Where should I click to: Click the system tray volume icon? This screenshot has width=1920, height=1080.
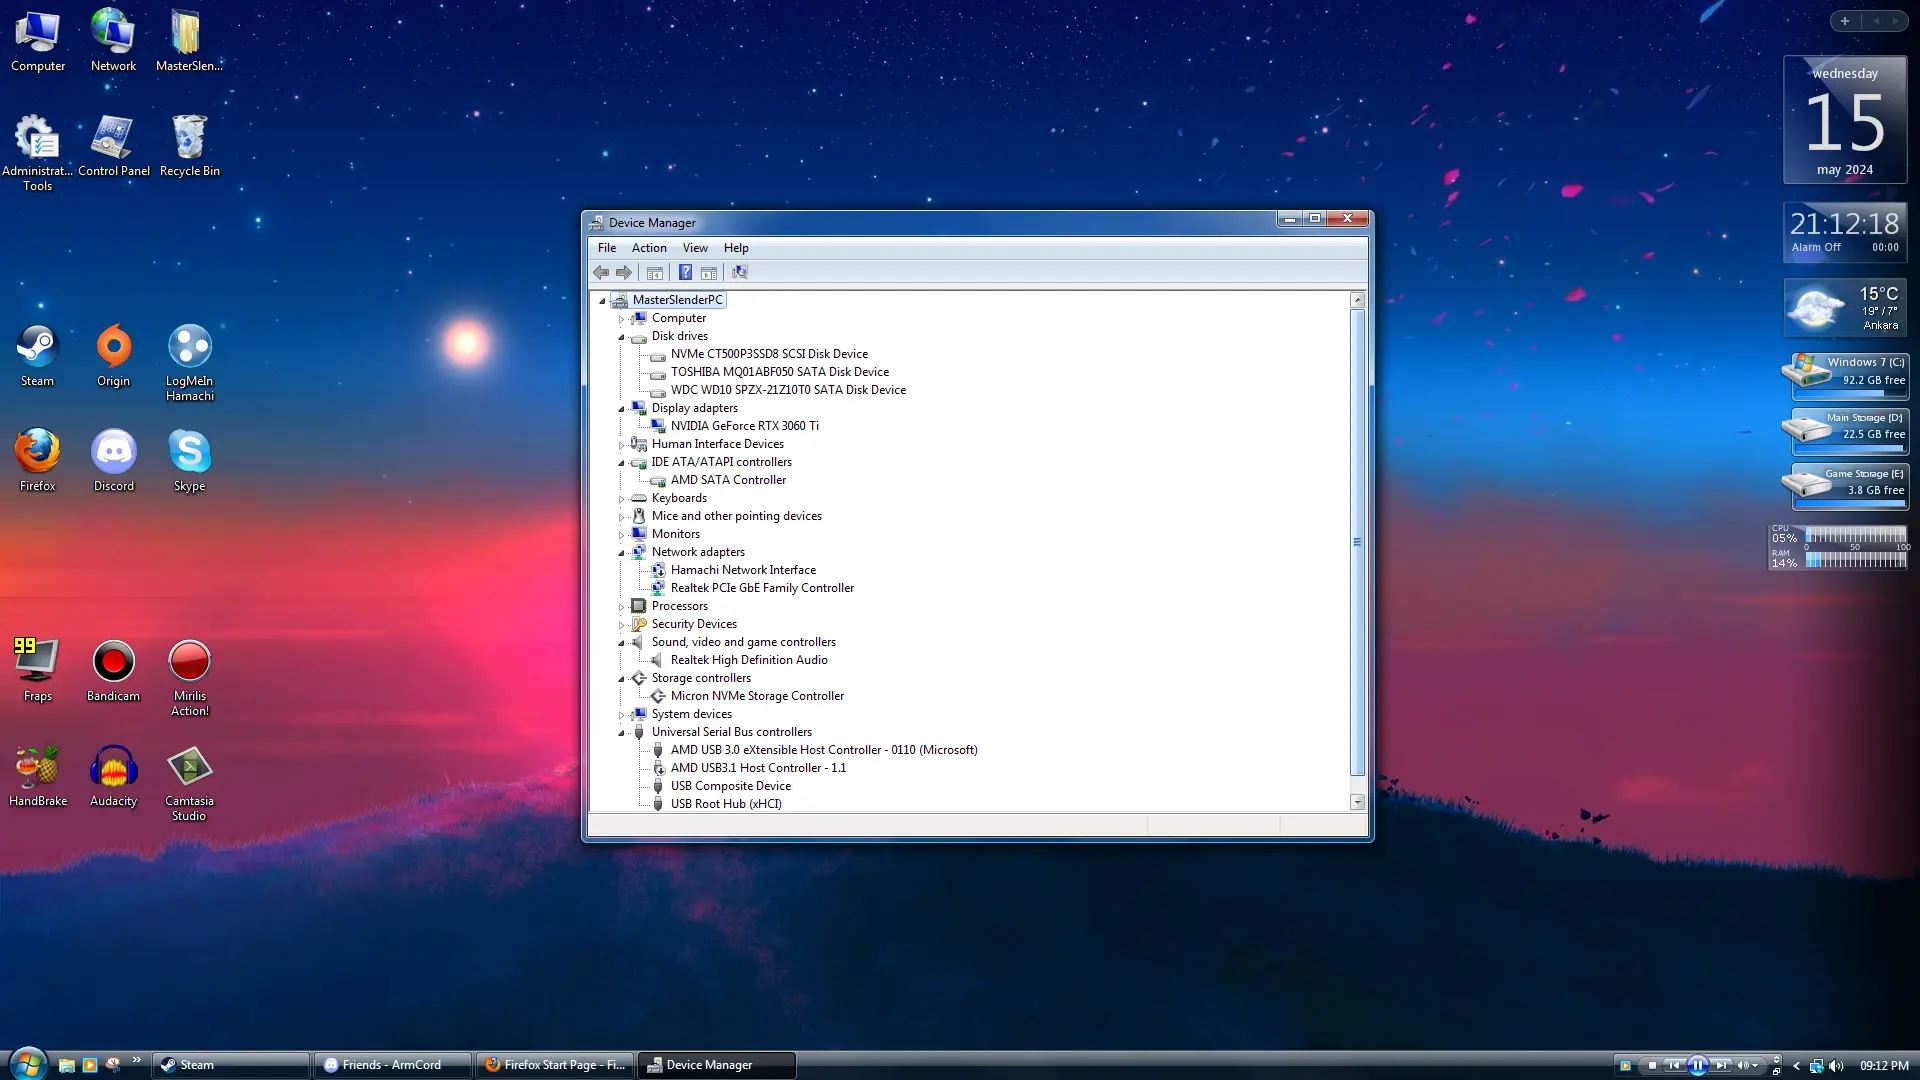tap(1836, 1066)
